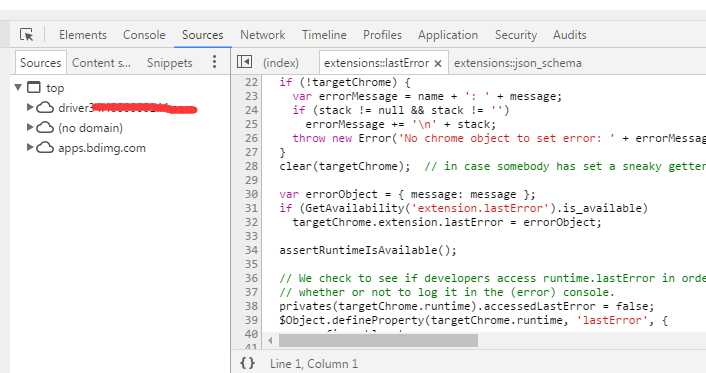Image resolution: width=706 pixels, height=373 pixels.
Task: Activate the inspect element picker icon
Action: coord(27,35)
